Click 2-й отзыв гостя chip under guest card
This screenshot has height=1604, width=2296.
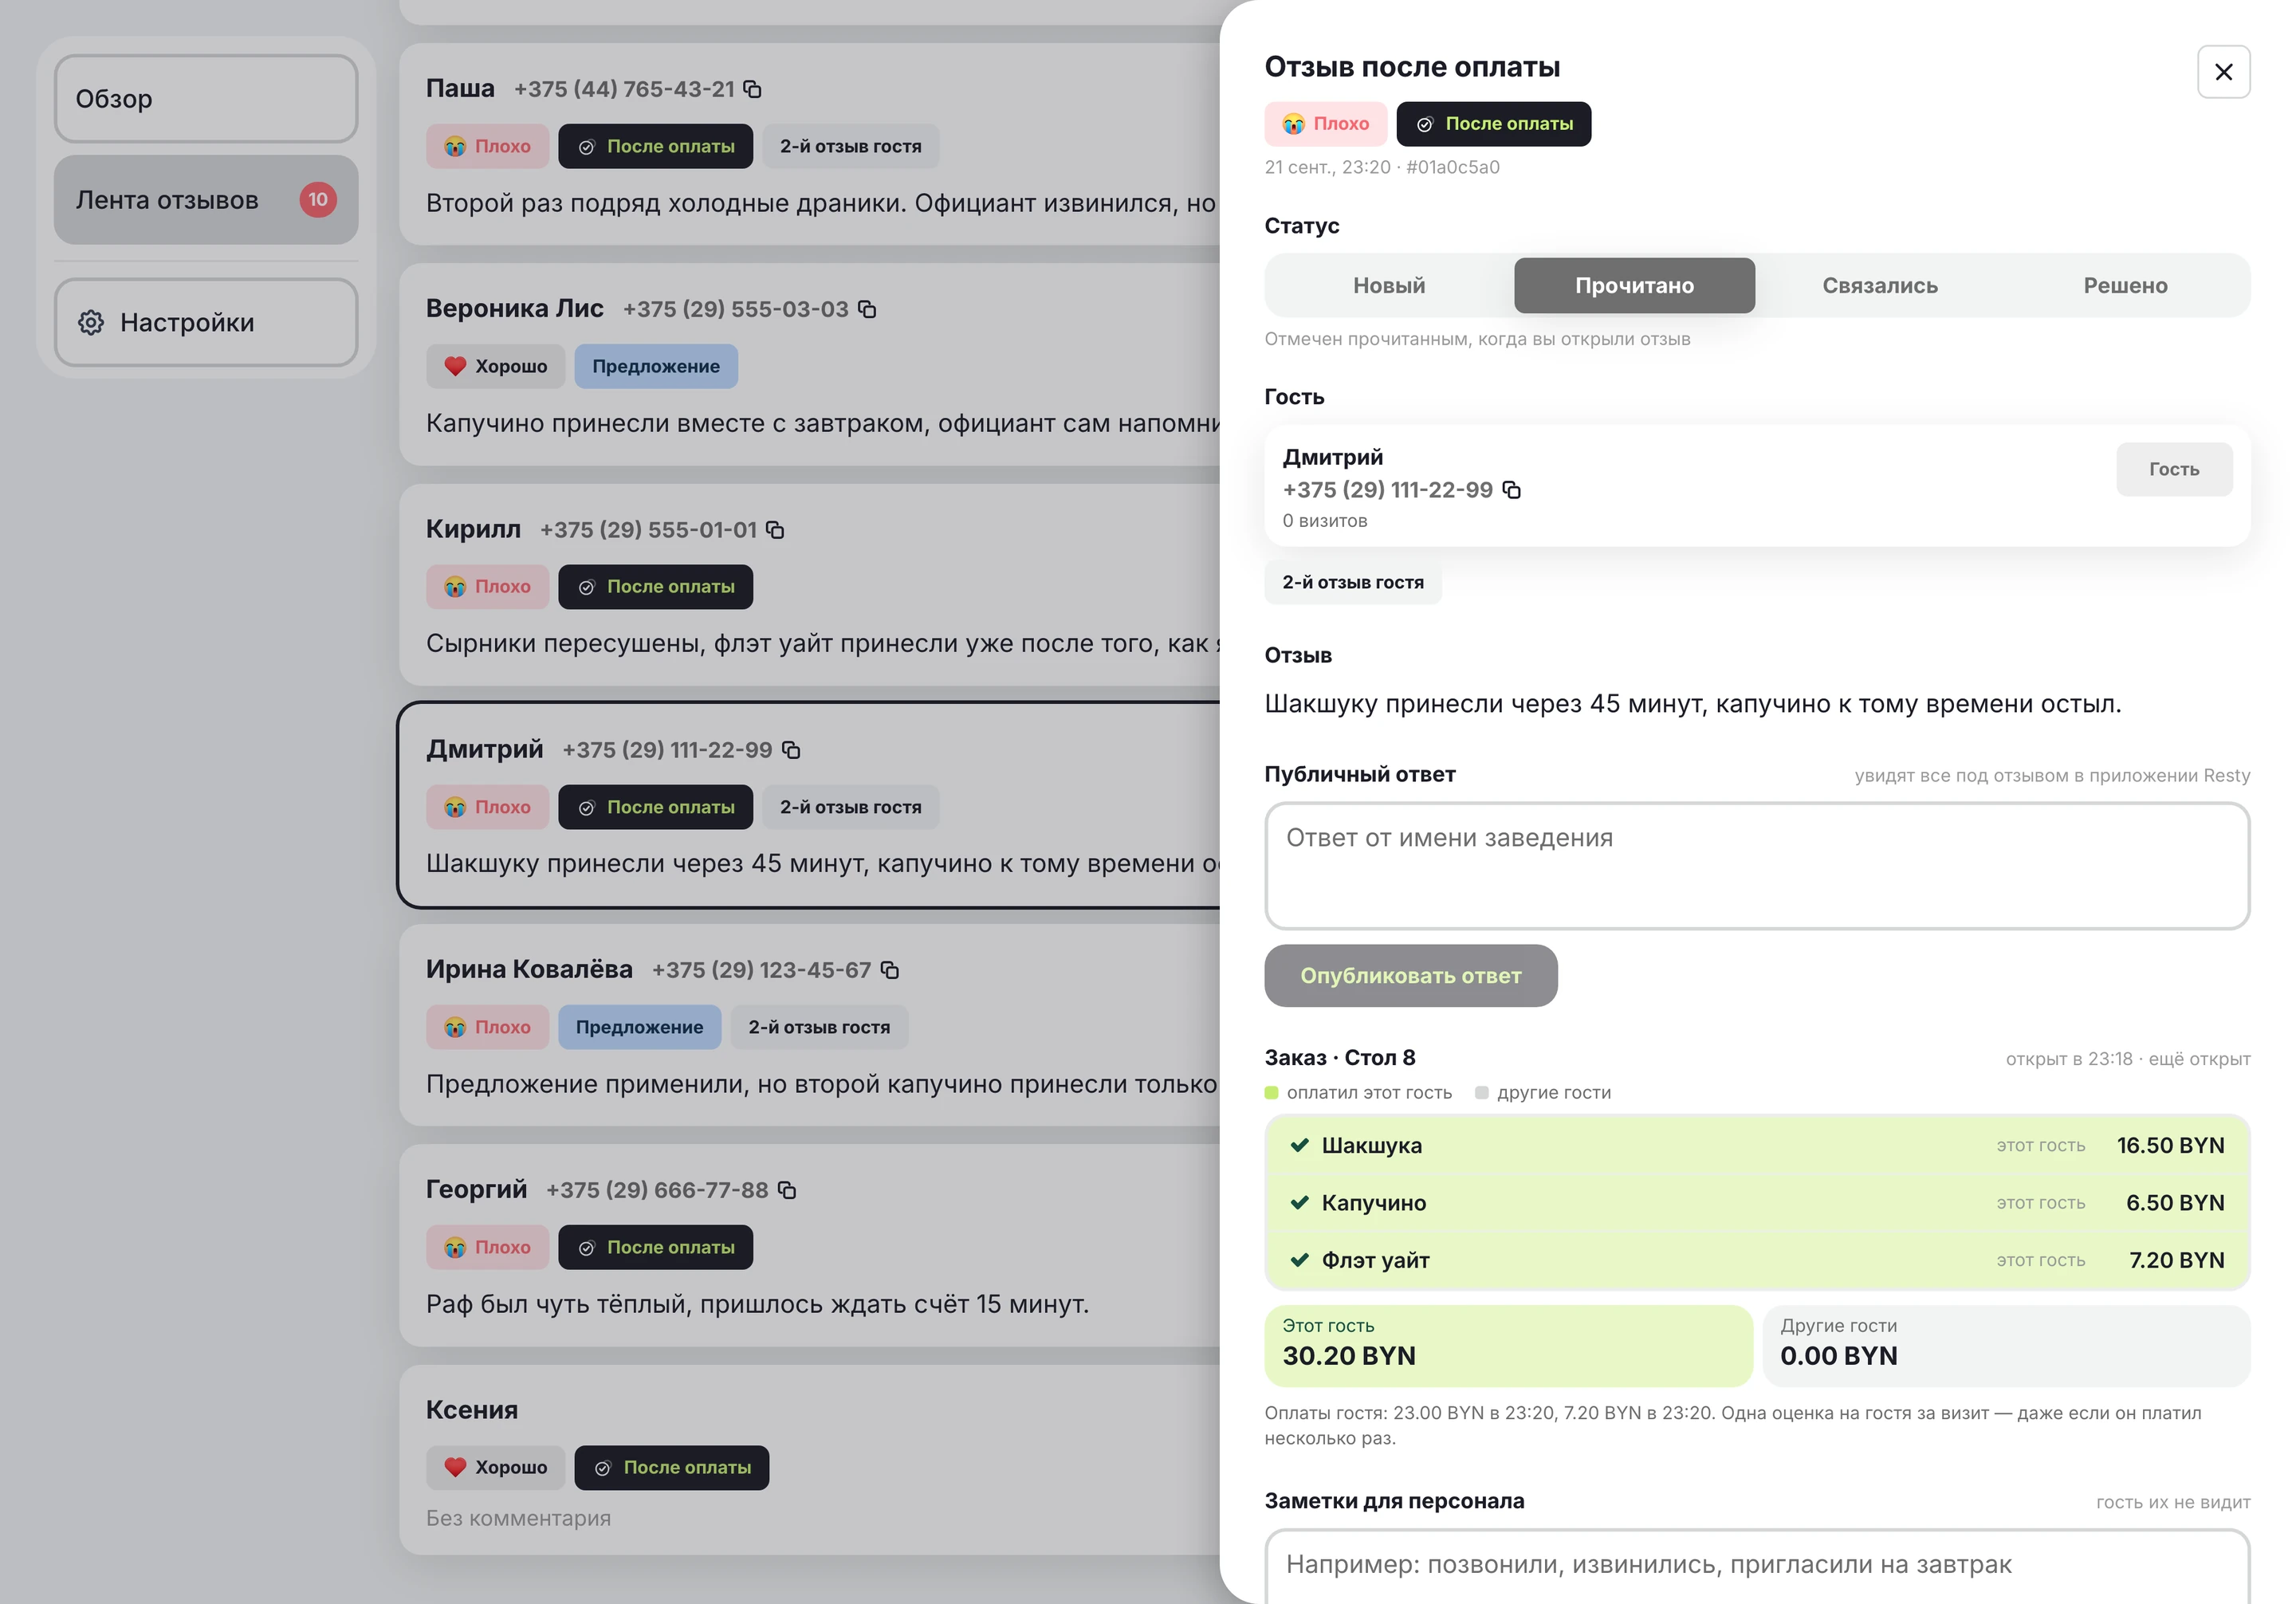click(x=1352, y=582)
